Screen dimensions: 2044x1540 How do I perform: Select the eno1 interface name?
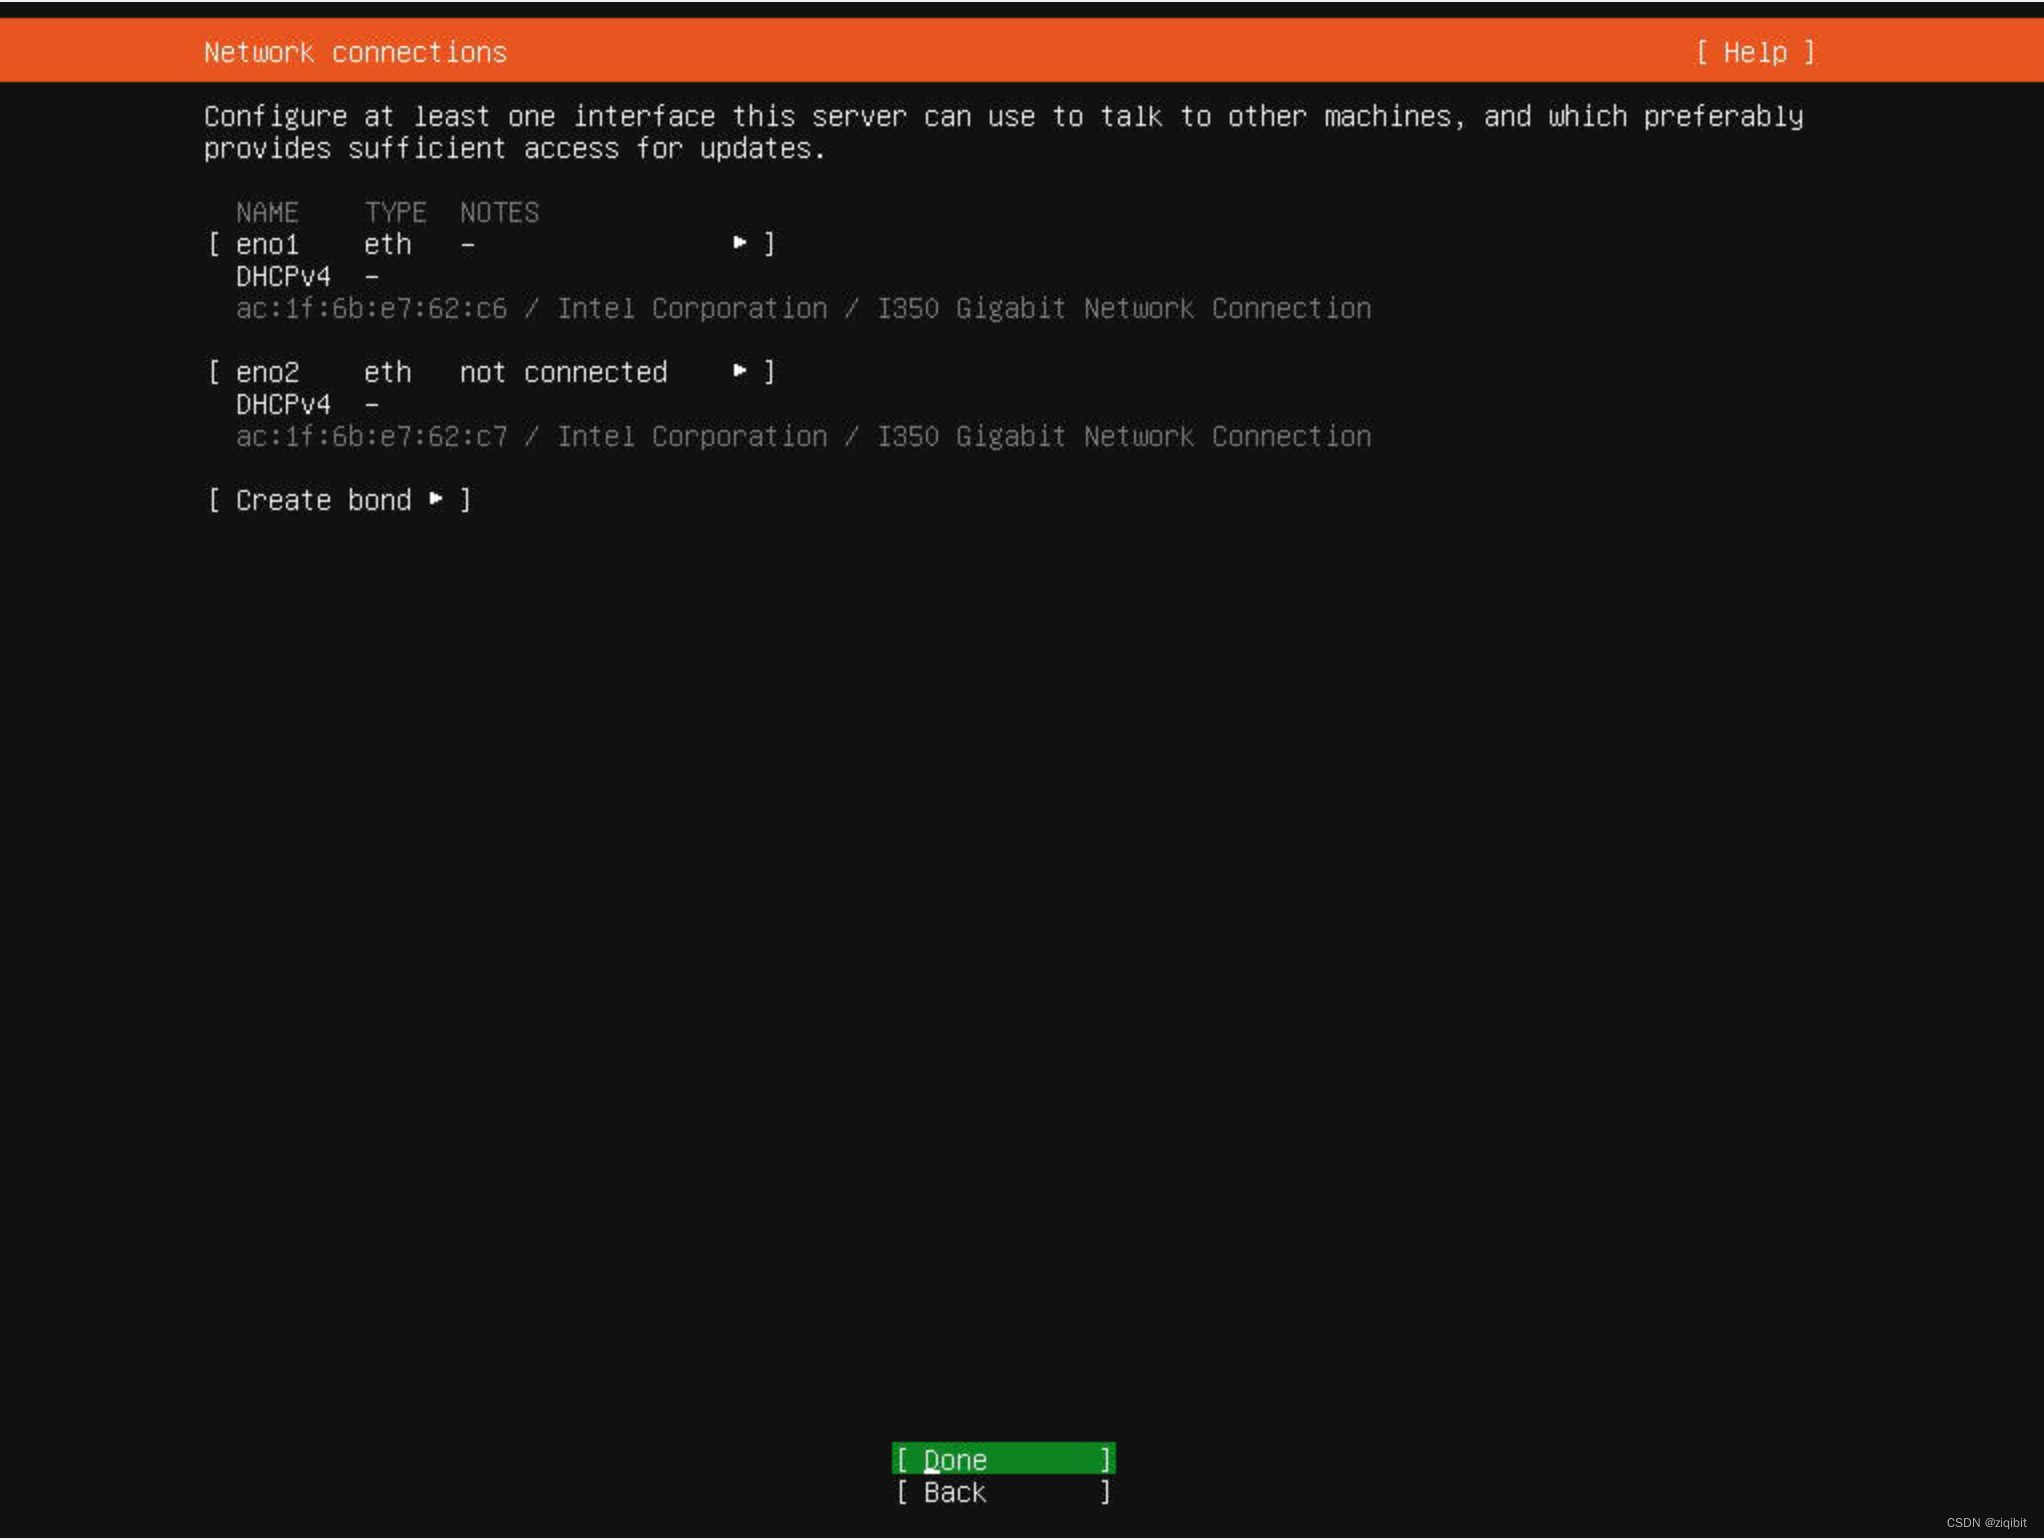pos(267,244)
